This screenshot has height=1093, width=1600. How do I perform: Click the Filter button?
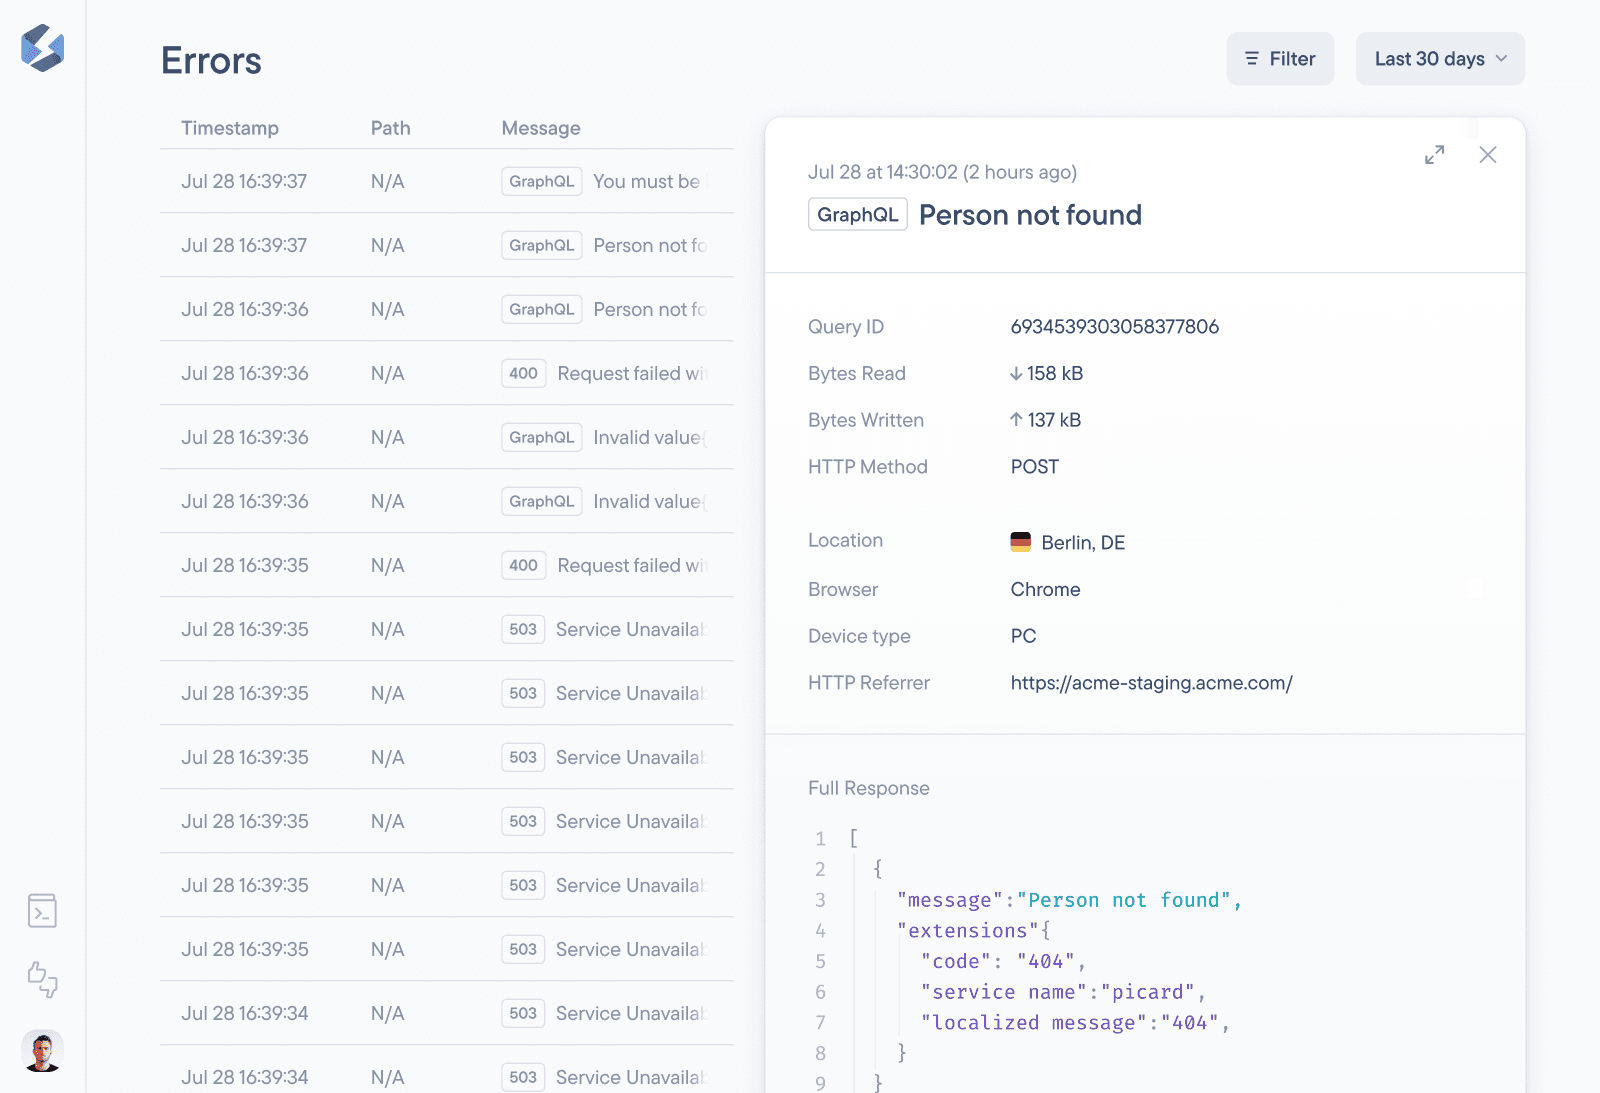[1279, 59]
